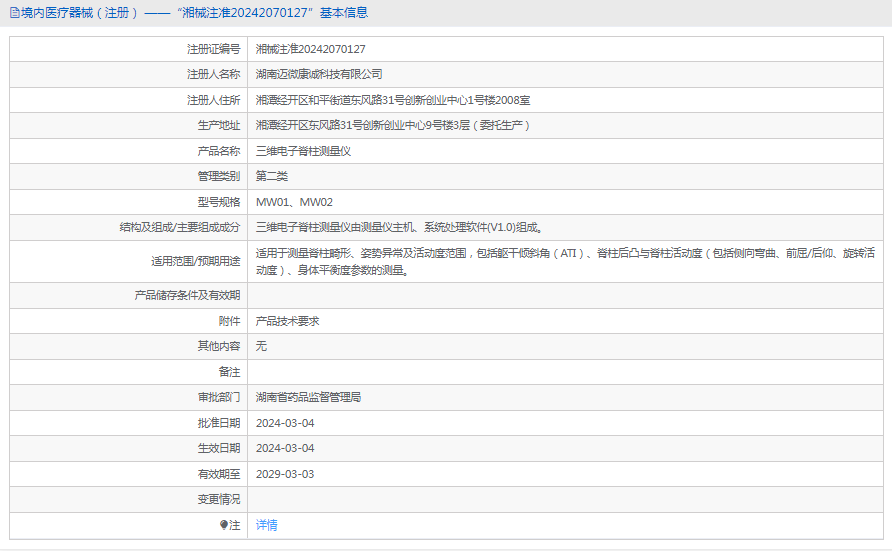The width and height of the screenshot is (892, 551).
Task: Click the 其他内容 label
Action: [x=219, y=346]
